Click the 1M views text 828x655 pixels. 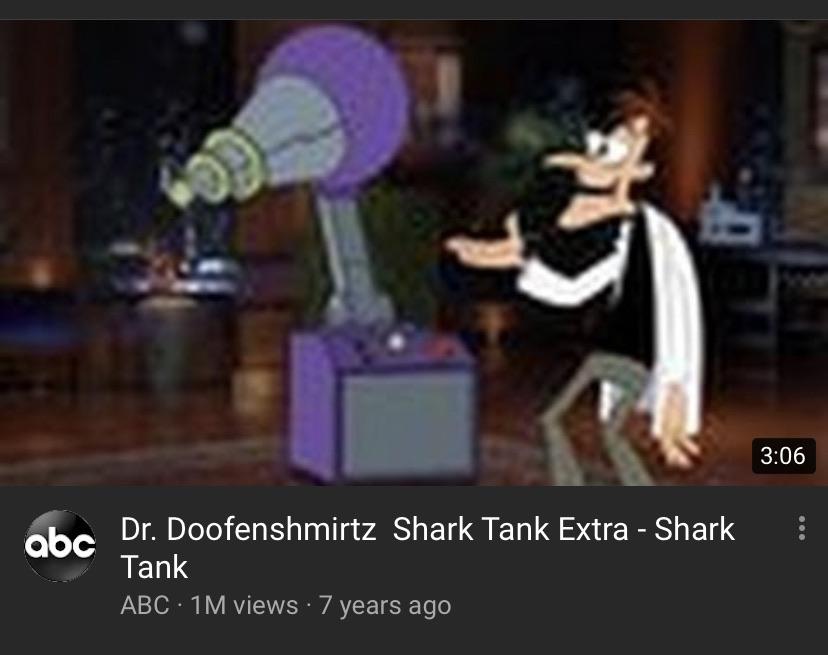(244, 605)
